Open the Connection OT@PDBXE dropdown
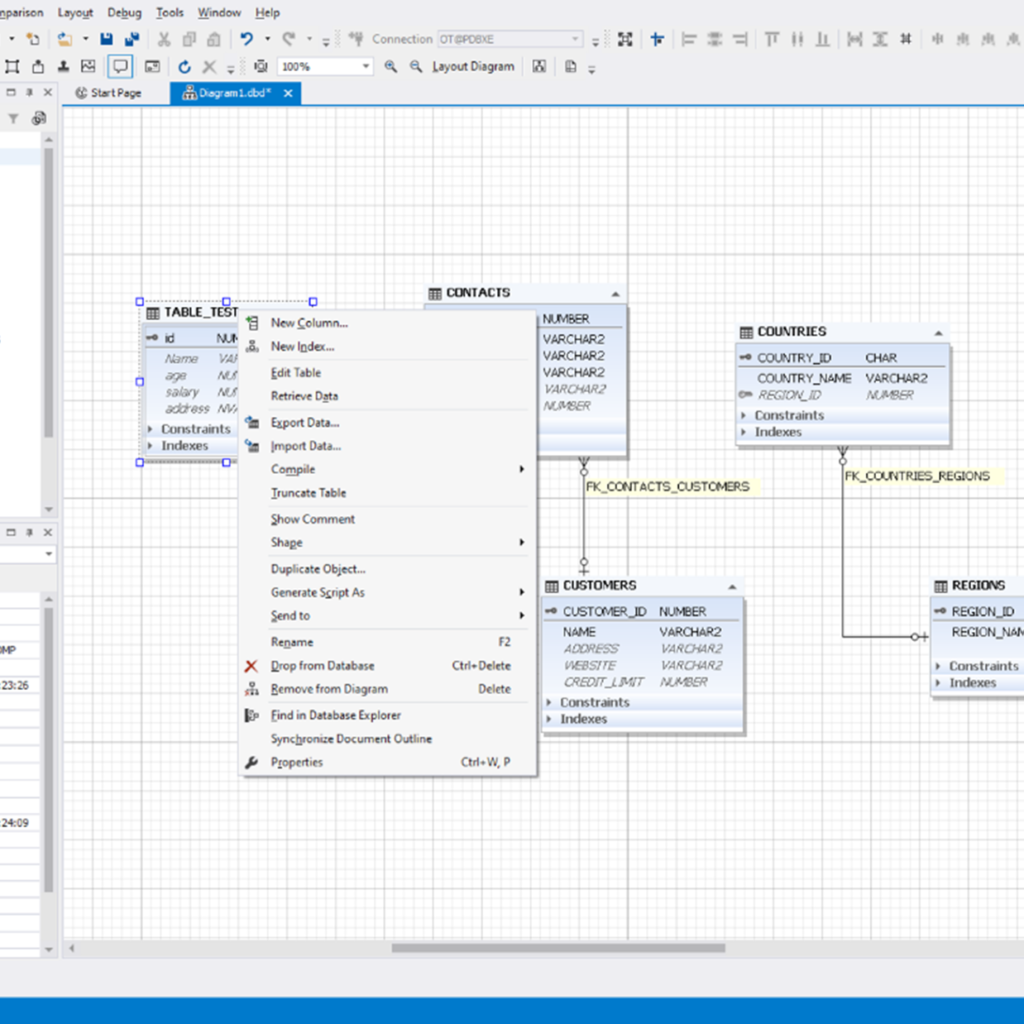1024x1024 pixels. tap(575, 39)
